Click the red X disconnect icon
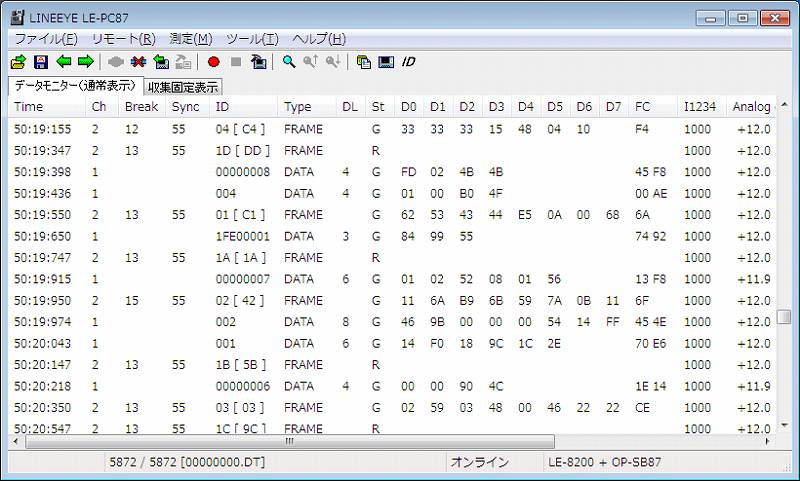This screenshot has height=481, width=800. tap(138, 62)
